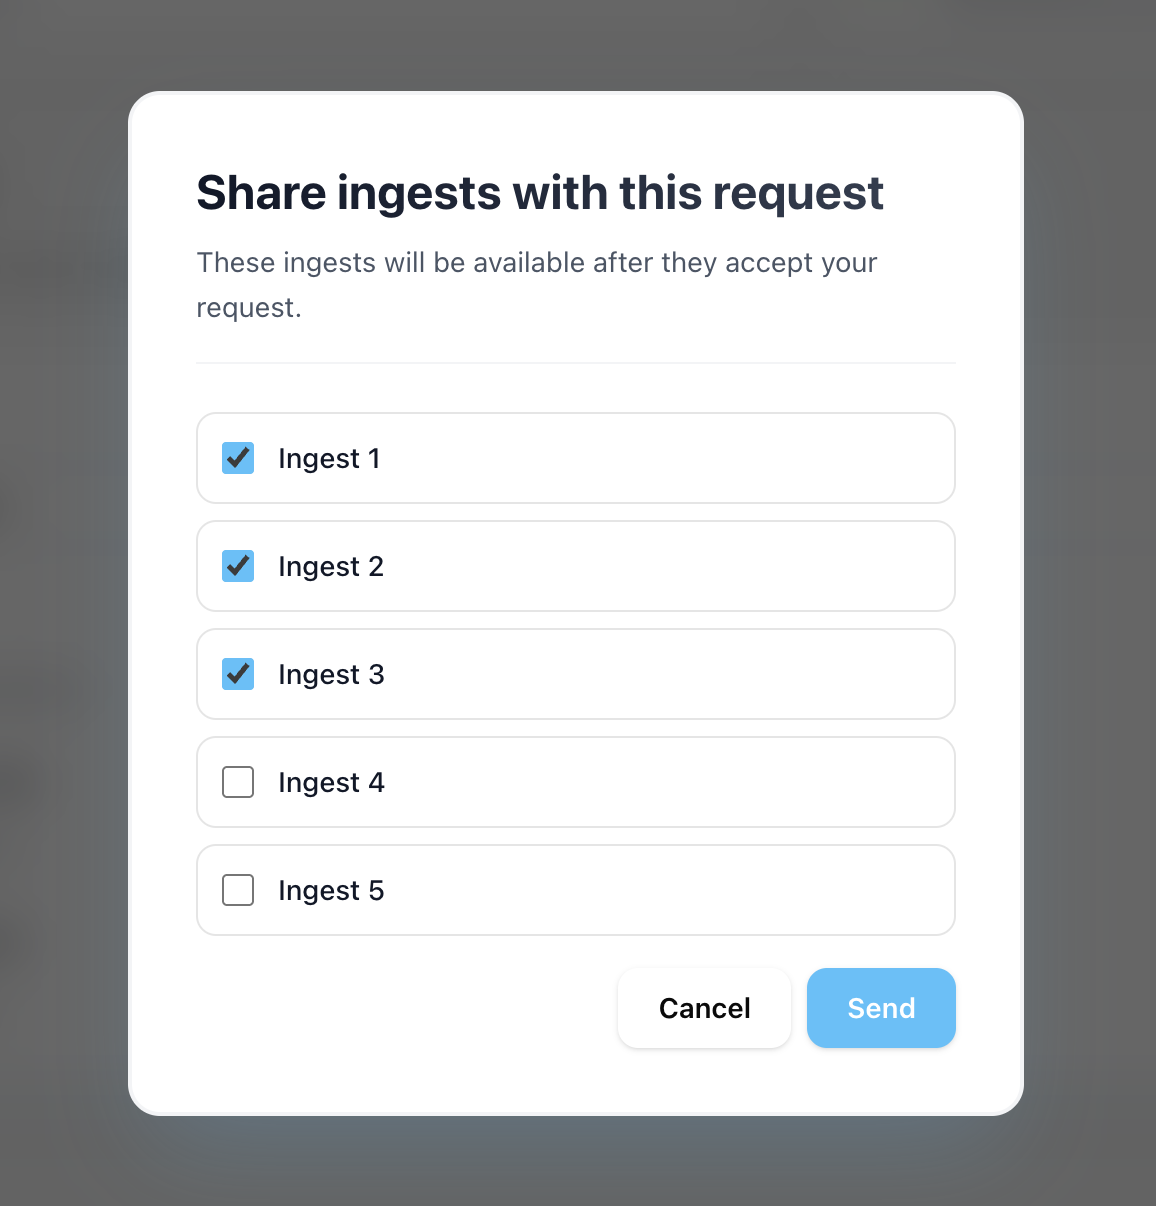Viewport: 1156px width, 1206px height.
Task: Uncheck the Ingest 2 checkbox
Action: tap(238, 566)
